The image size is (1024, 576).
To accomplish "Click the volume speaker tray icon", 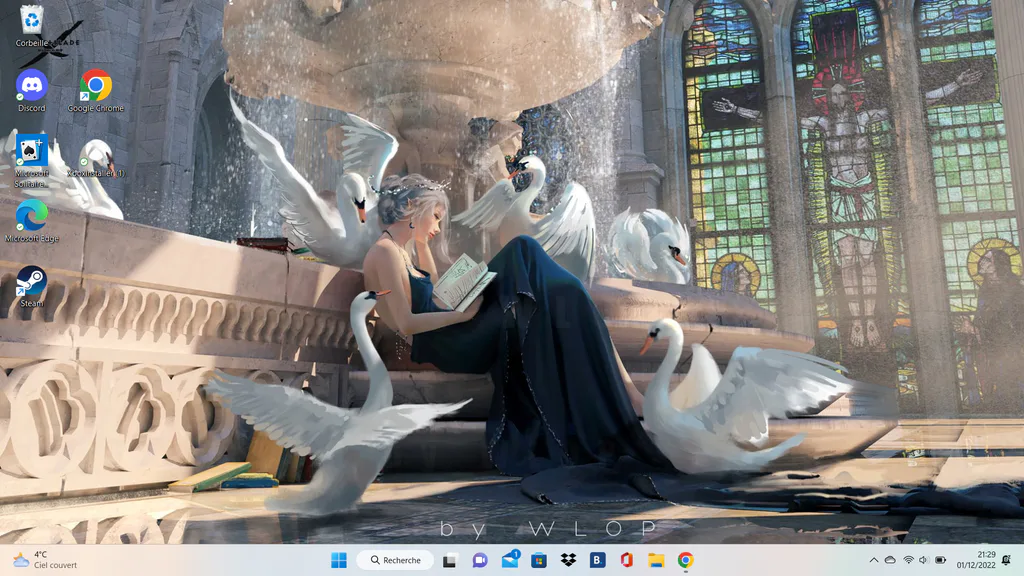I will pos(923,560).
